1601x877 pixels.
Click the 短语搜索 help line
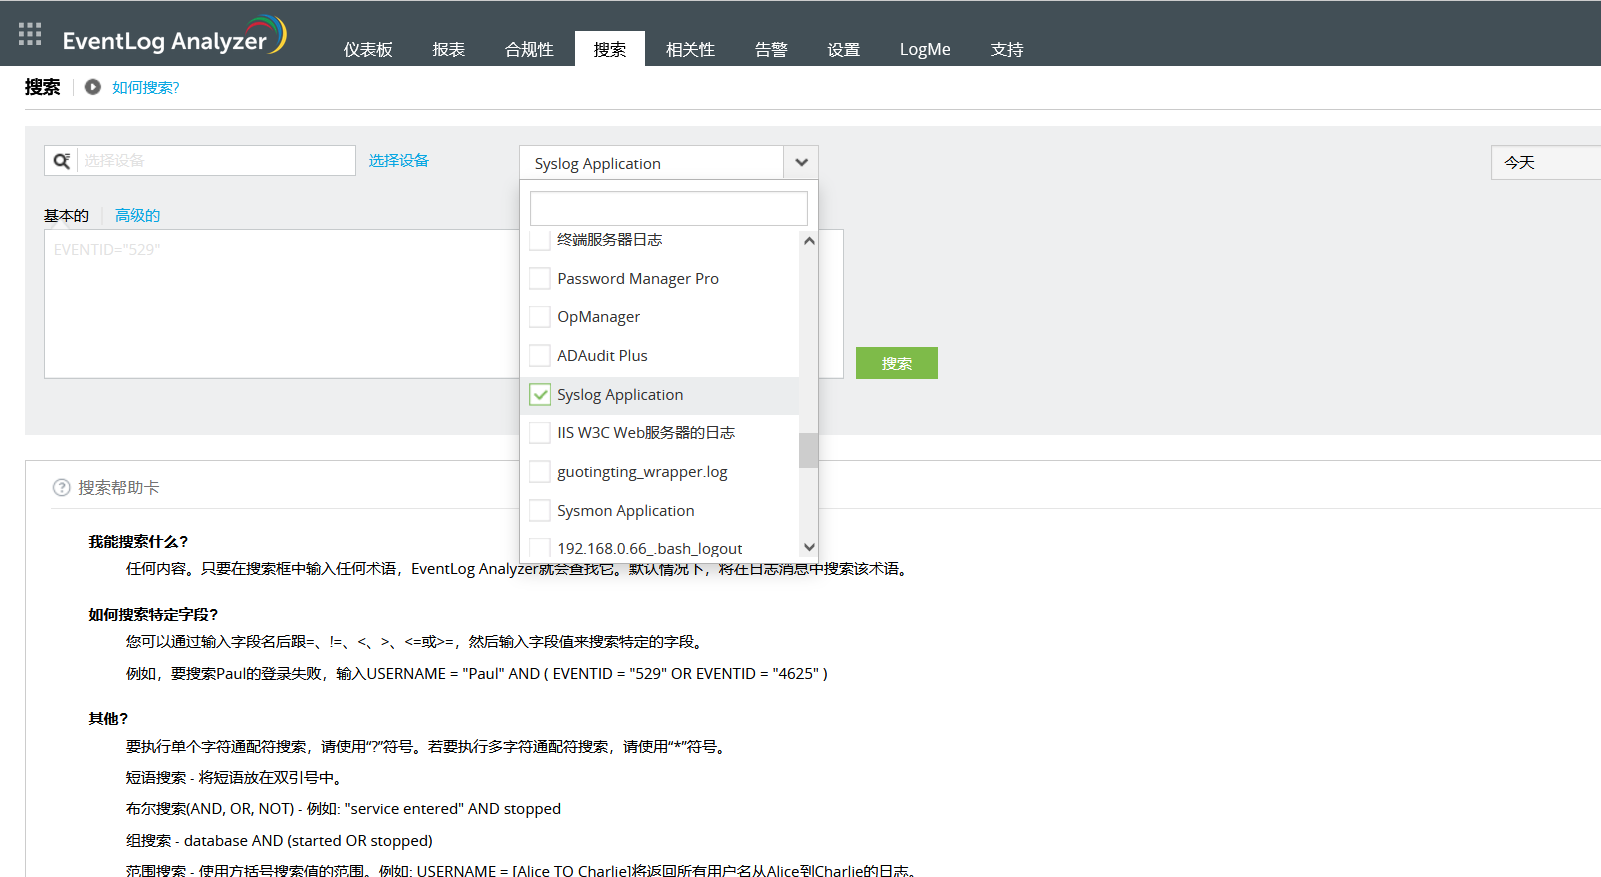235,777
